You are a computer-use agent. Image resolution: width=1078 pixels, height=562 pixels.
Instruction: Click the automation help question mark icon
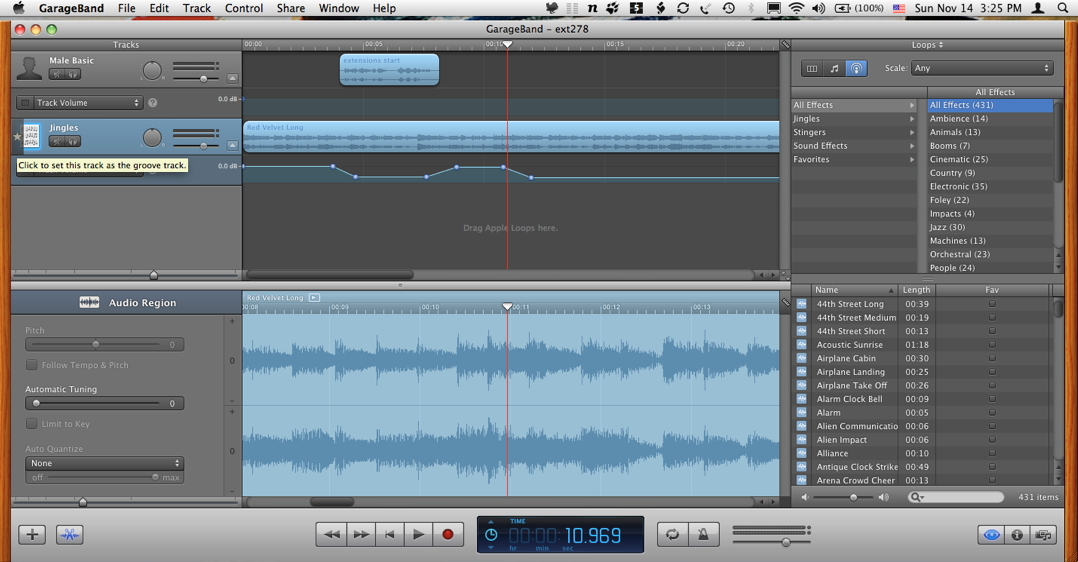pos(153,102)
